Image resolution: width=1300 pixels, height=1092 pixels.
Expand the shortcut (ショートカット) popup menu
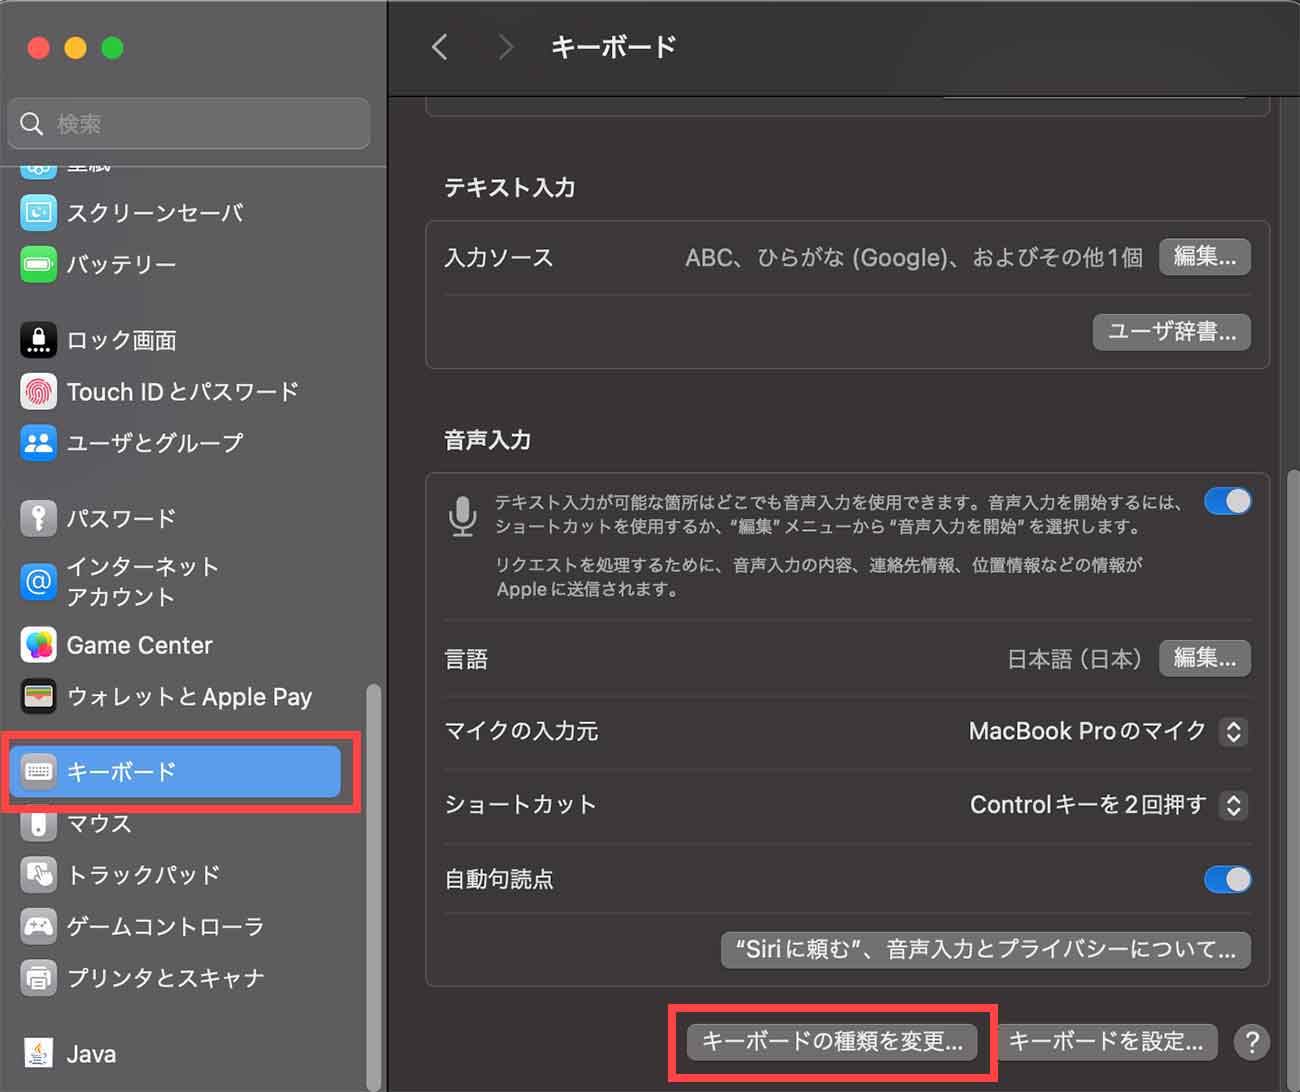point(1233,805)
